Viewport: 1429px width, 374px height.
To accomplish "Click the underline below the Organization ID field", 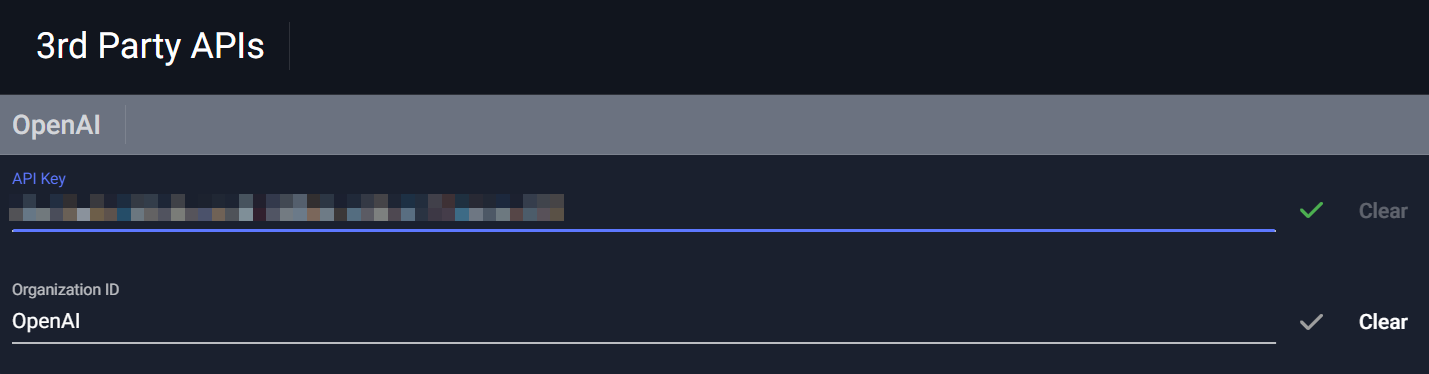I will (644, 342).
